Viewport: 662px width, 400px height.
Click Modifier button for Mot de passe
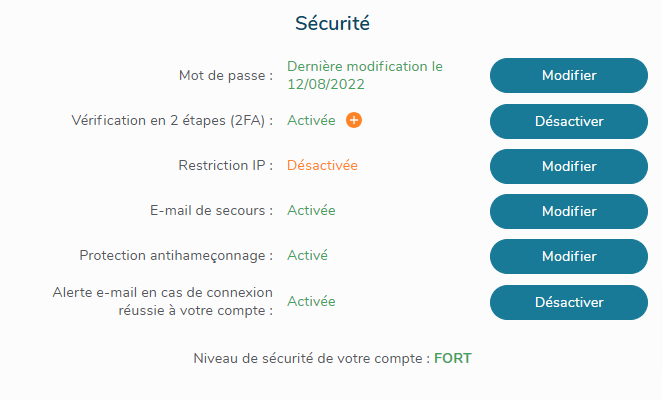coord(569,75)
